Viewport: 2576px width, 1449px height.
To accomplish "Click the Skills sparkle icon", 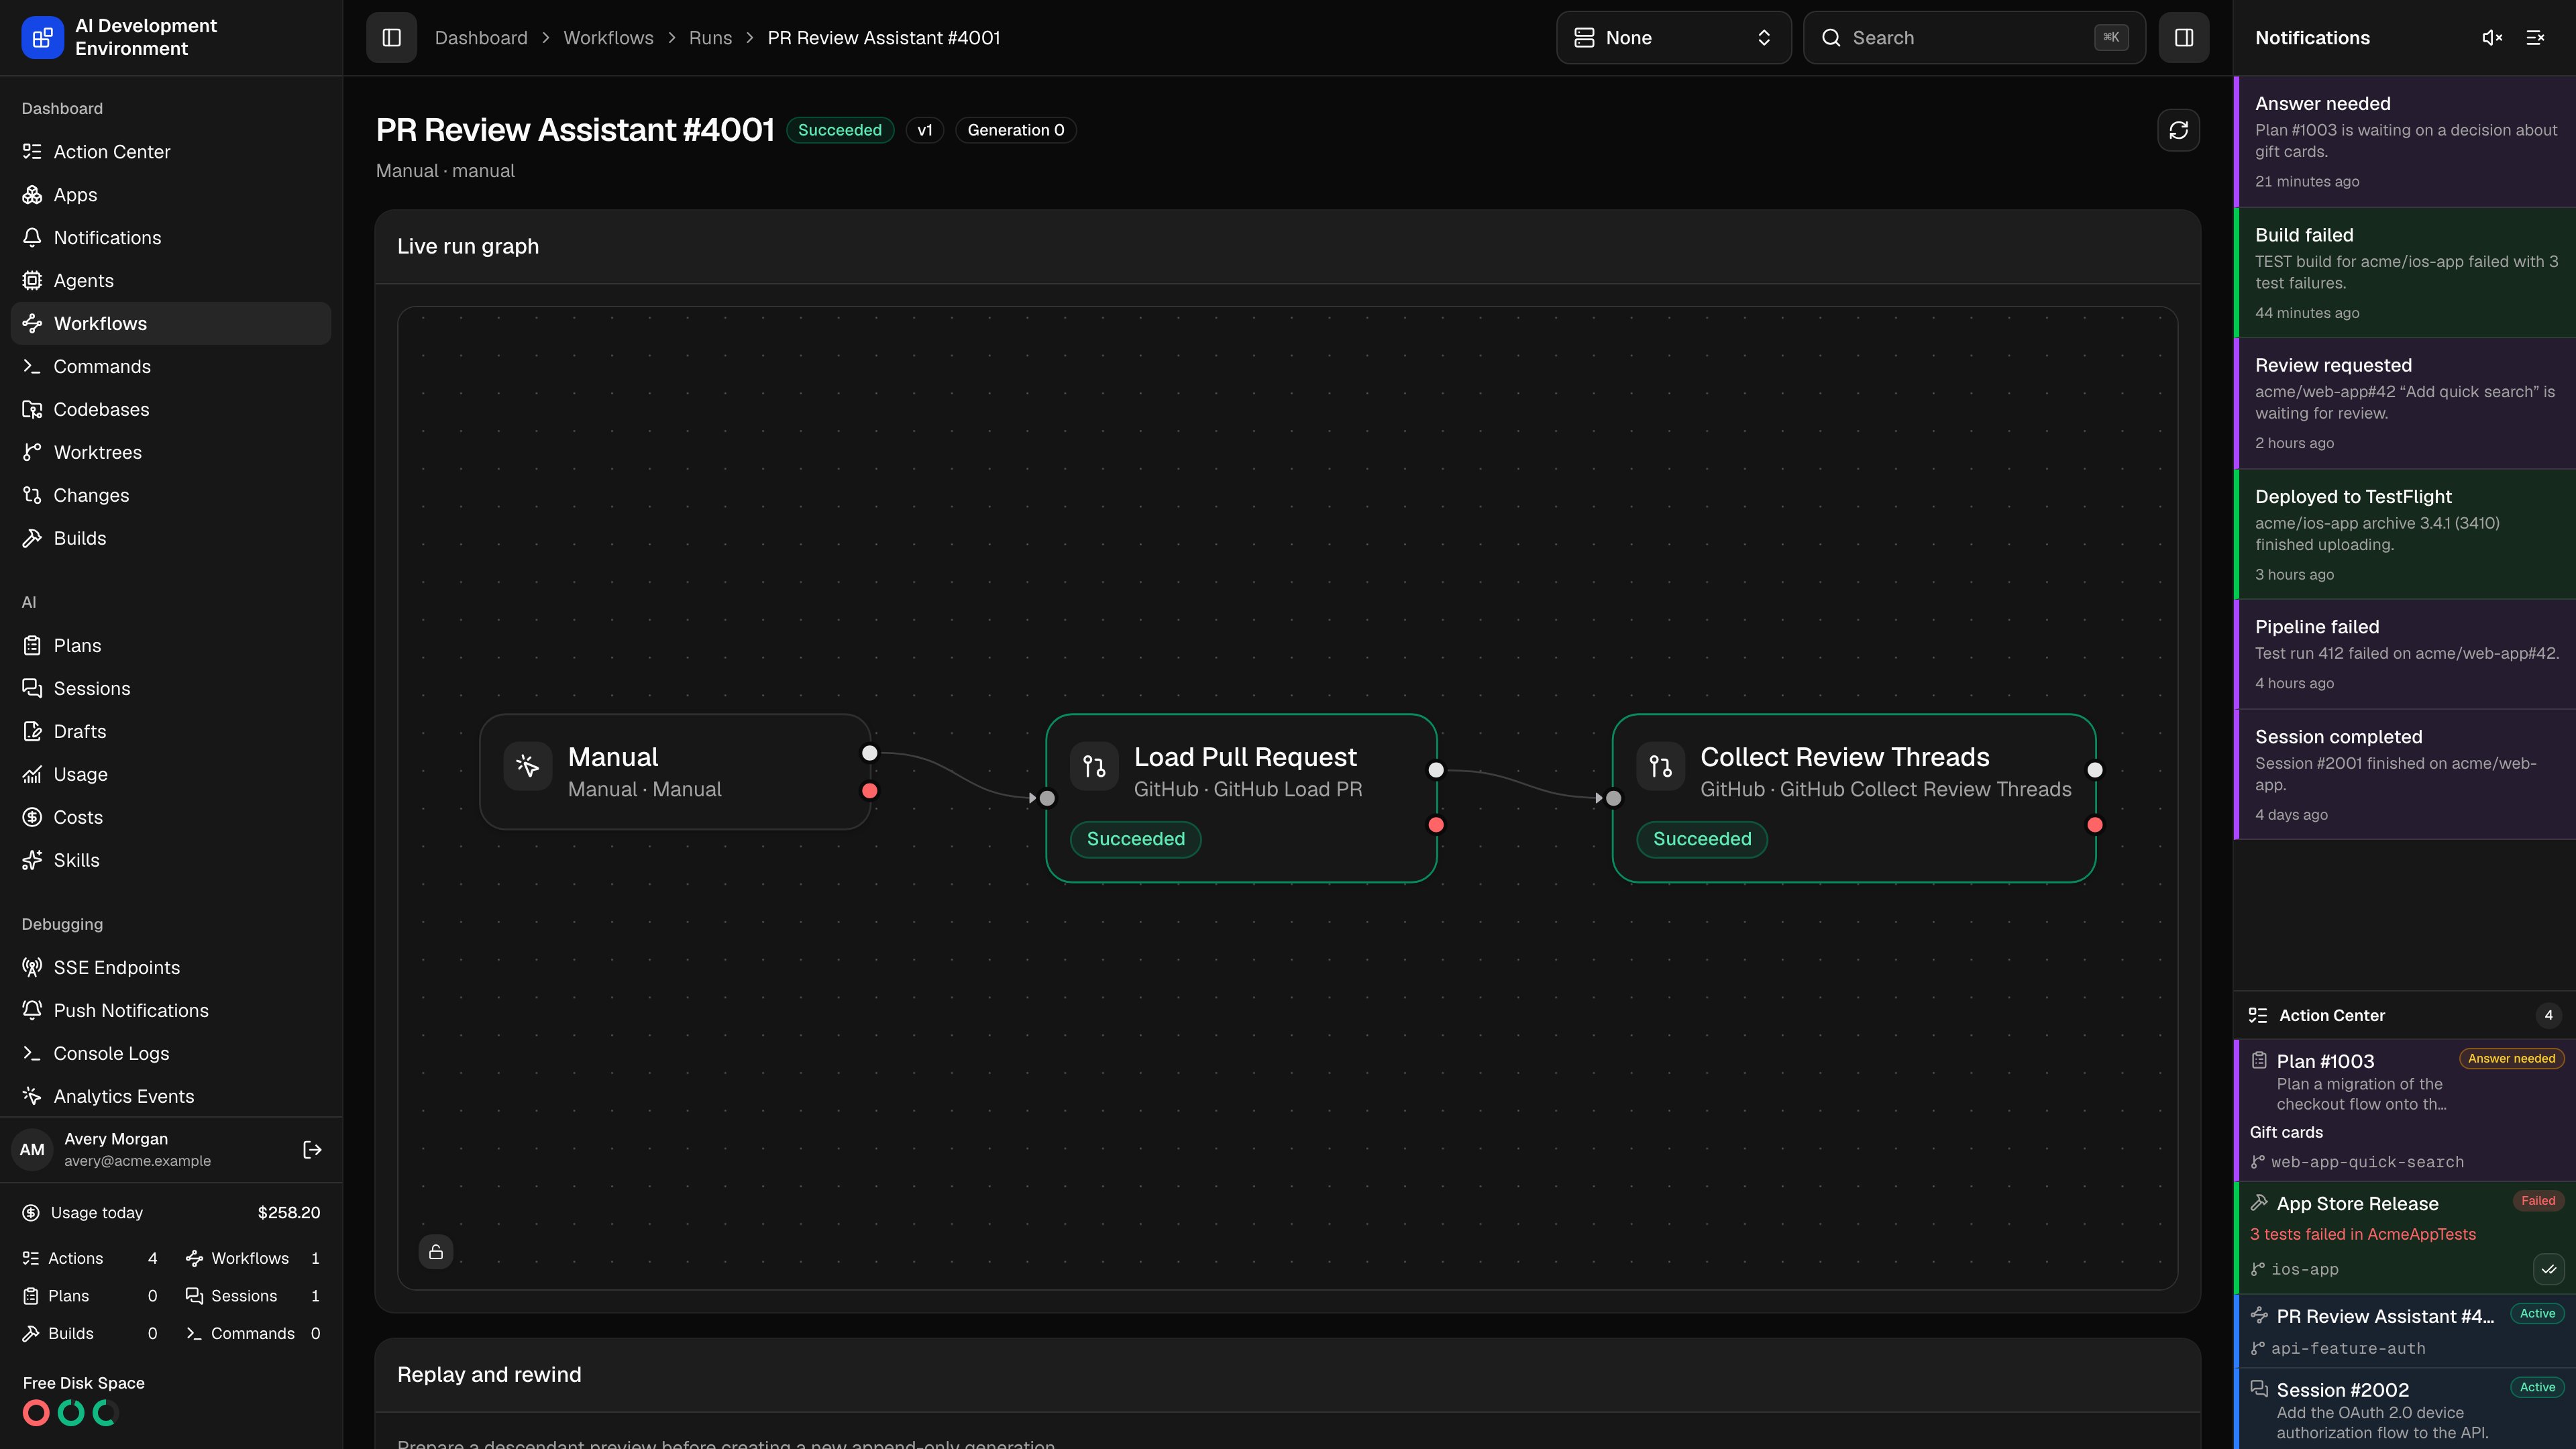I will coord(32,861).
